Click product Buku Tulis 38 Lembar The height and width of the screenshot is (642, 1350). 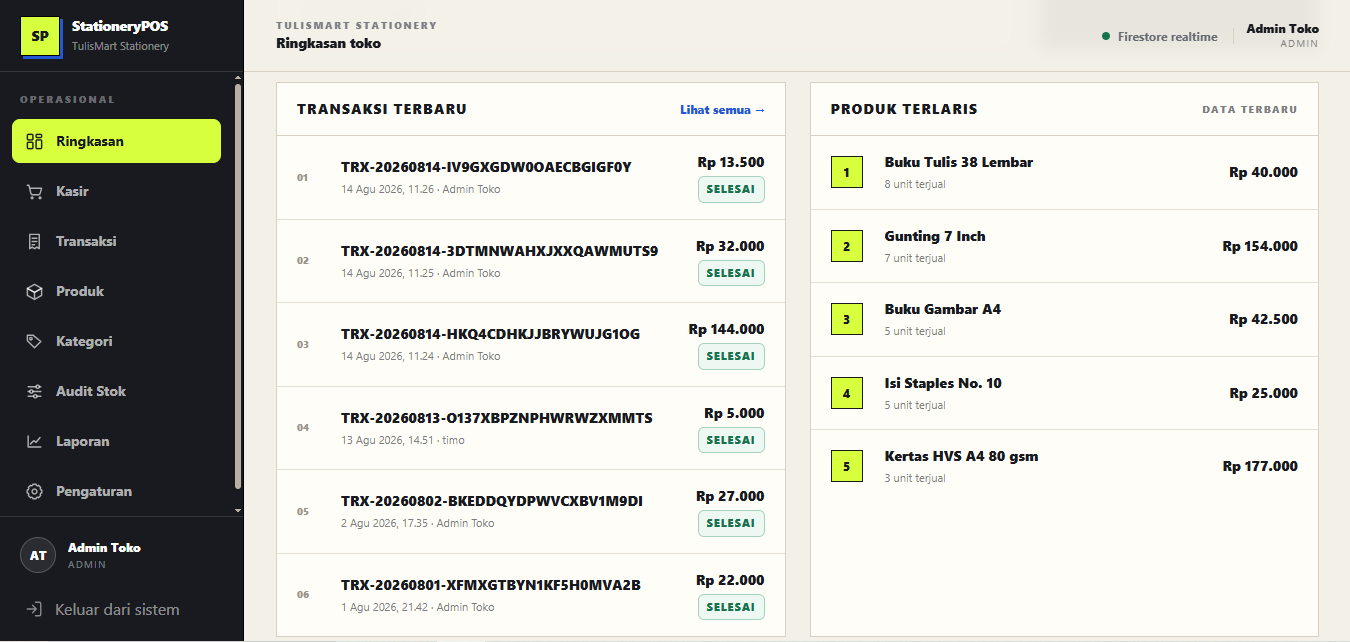click(x=1064, y=173)
